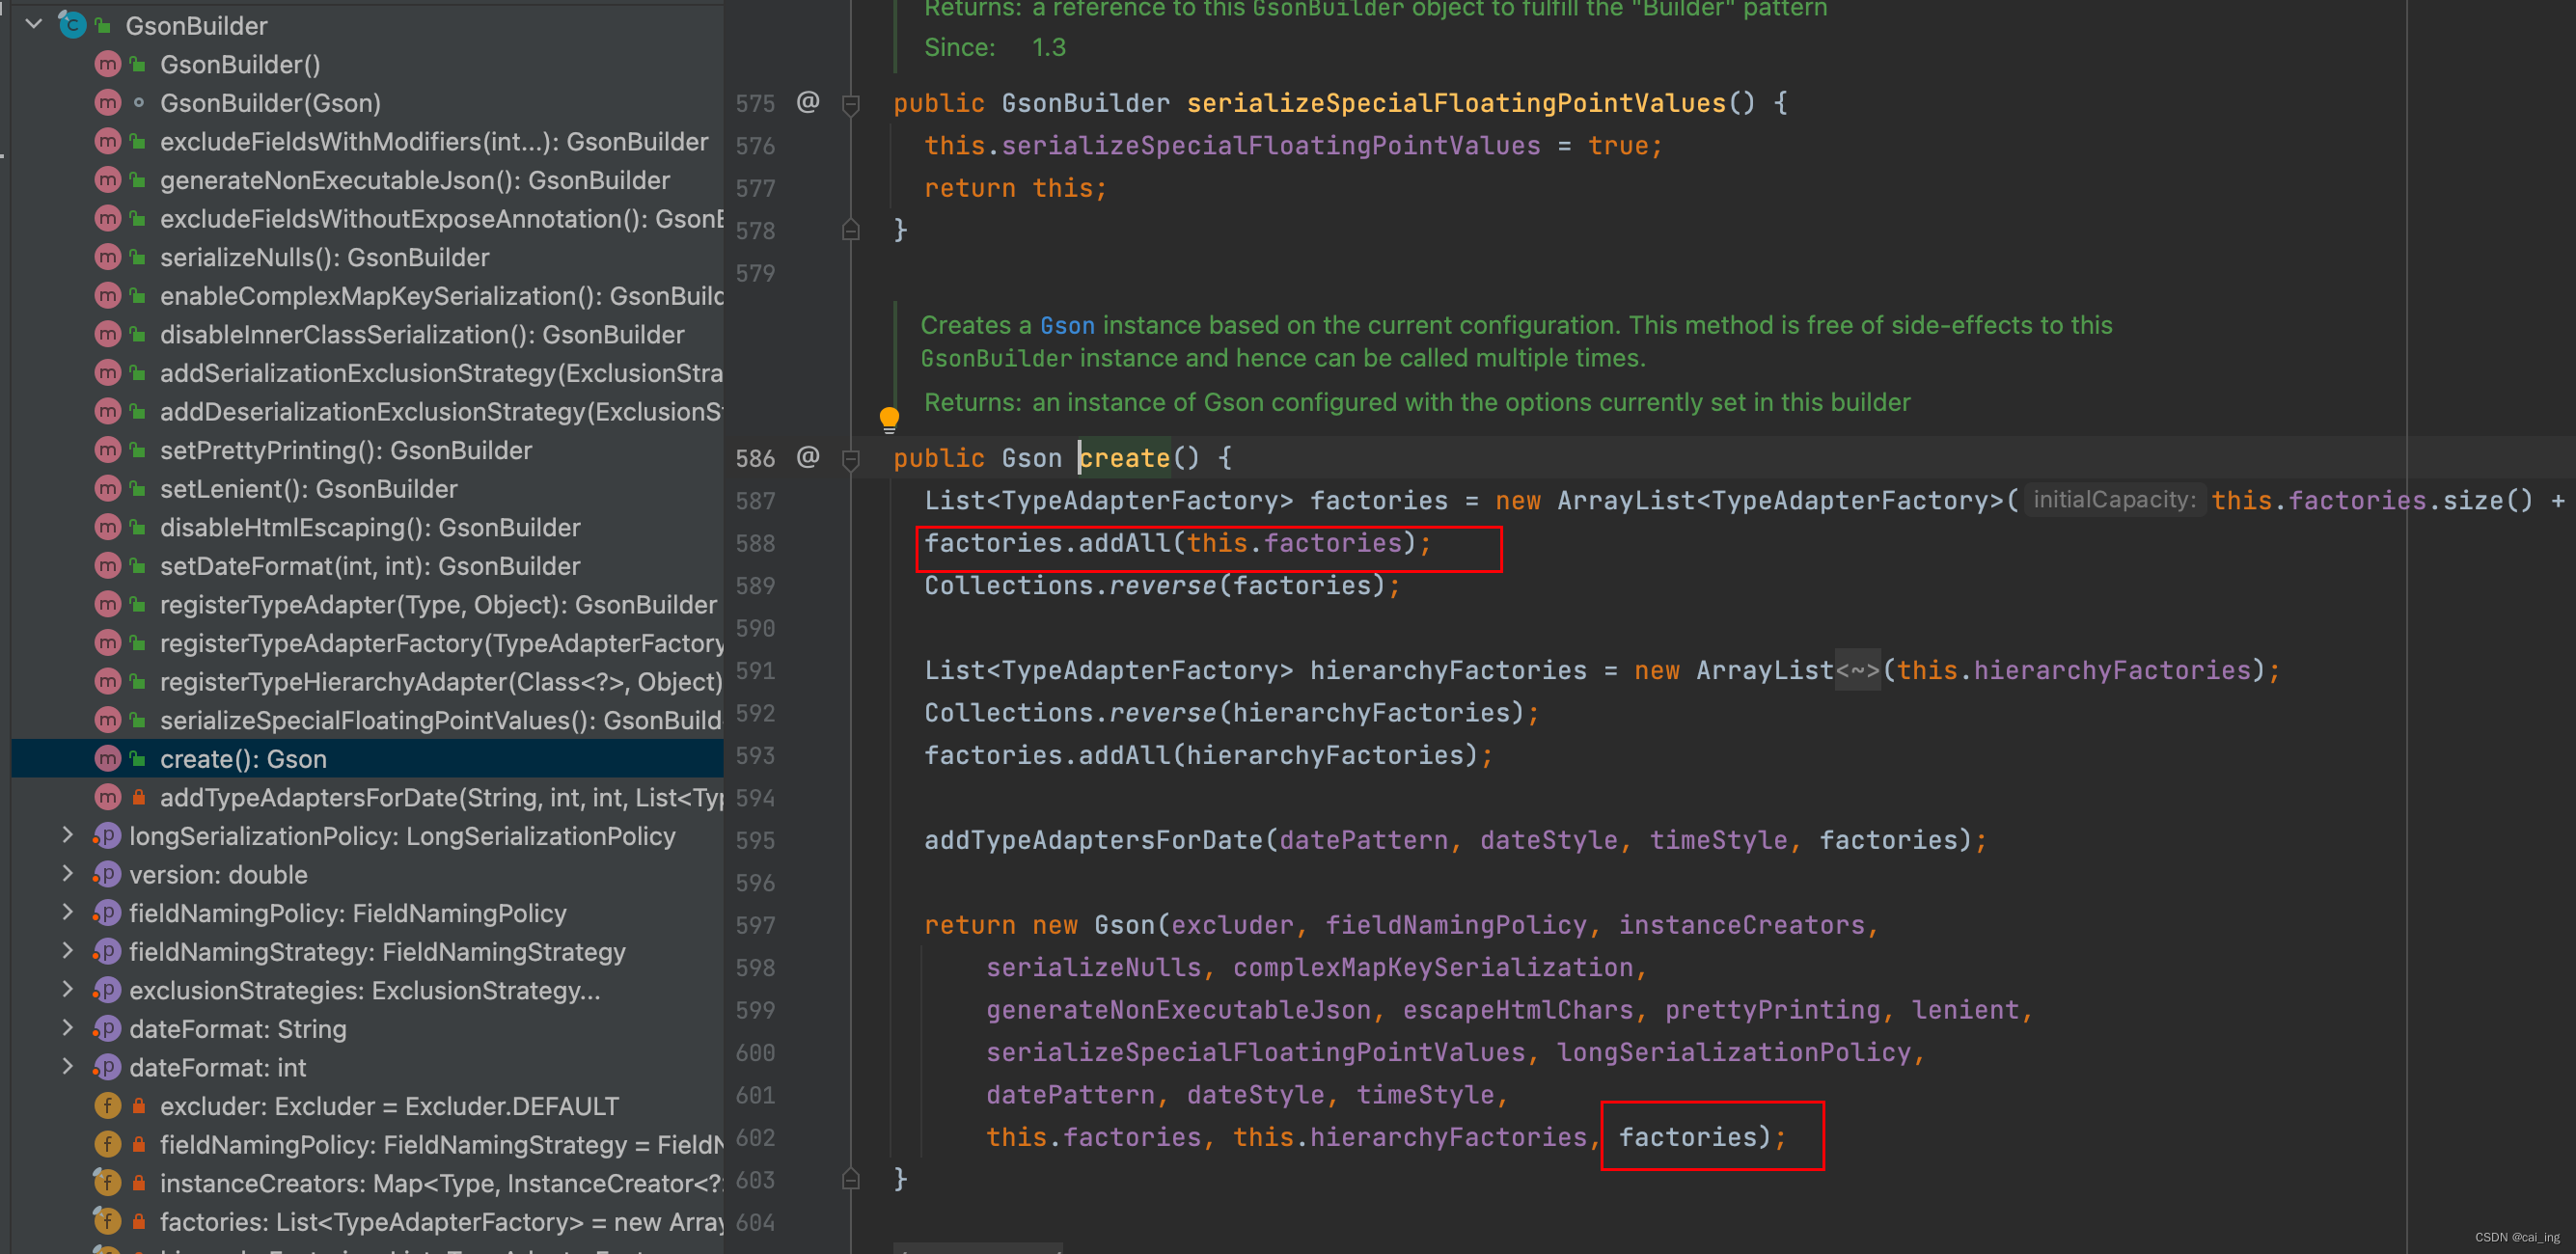Click the GsonBuilder class icon

72,24
